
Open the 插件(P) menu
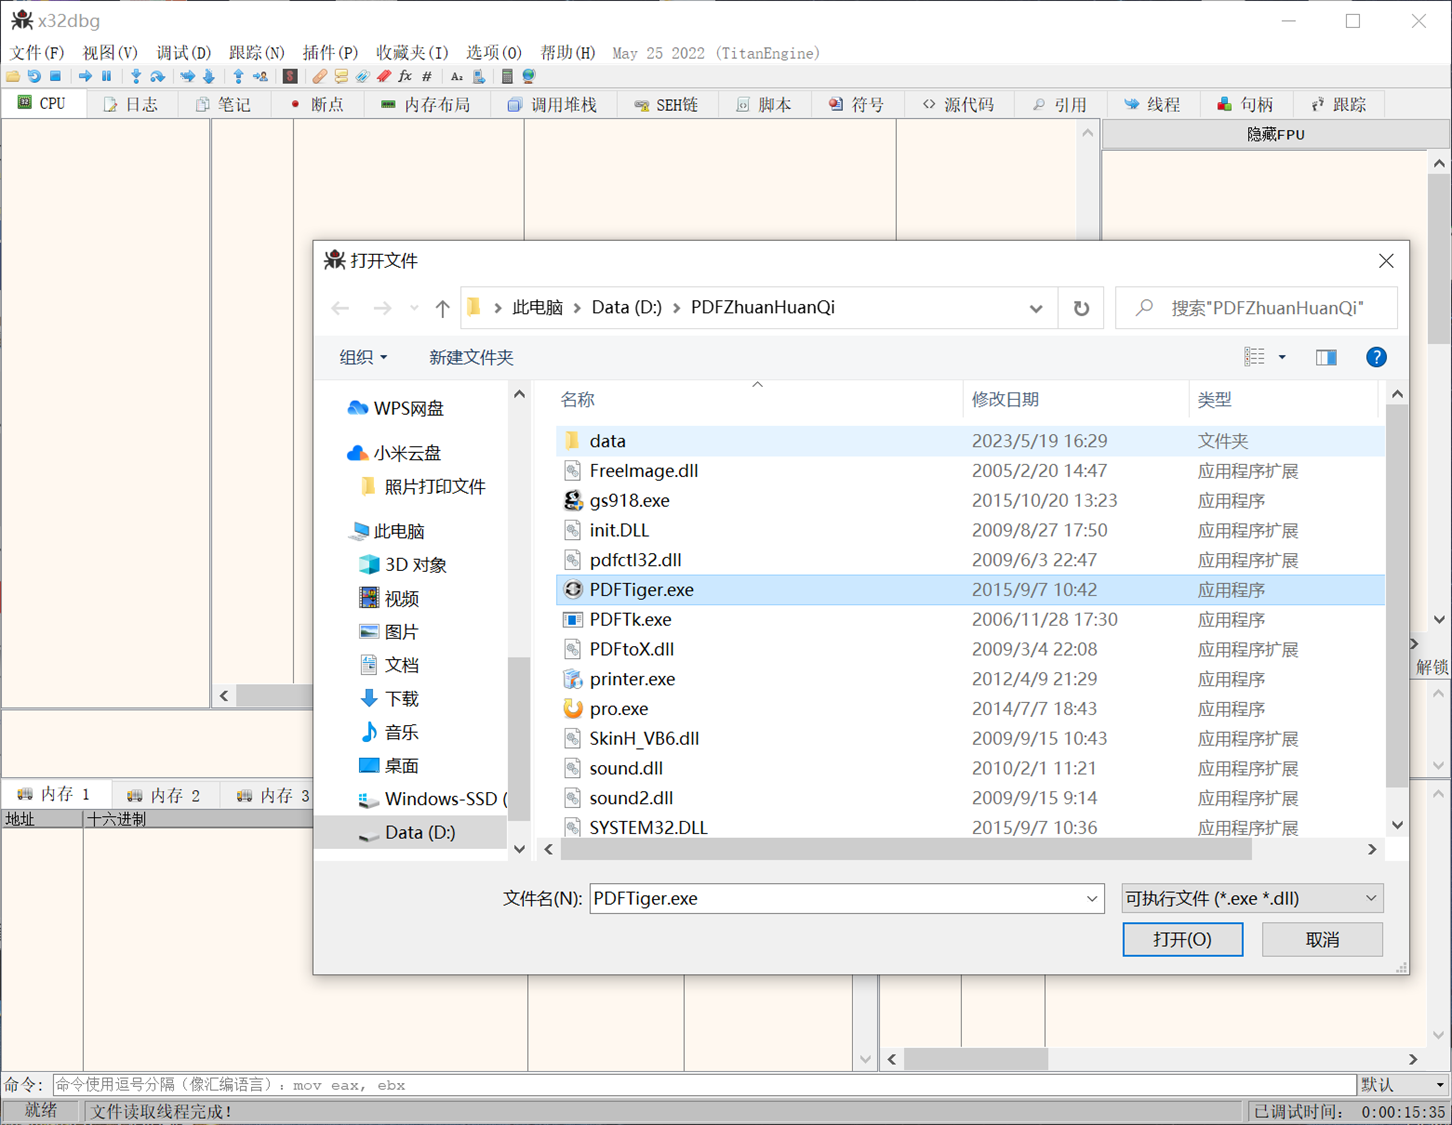pyautogui.click(x=330, y=53)
